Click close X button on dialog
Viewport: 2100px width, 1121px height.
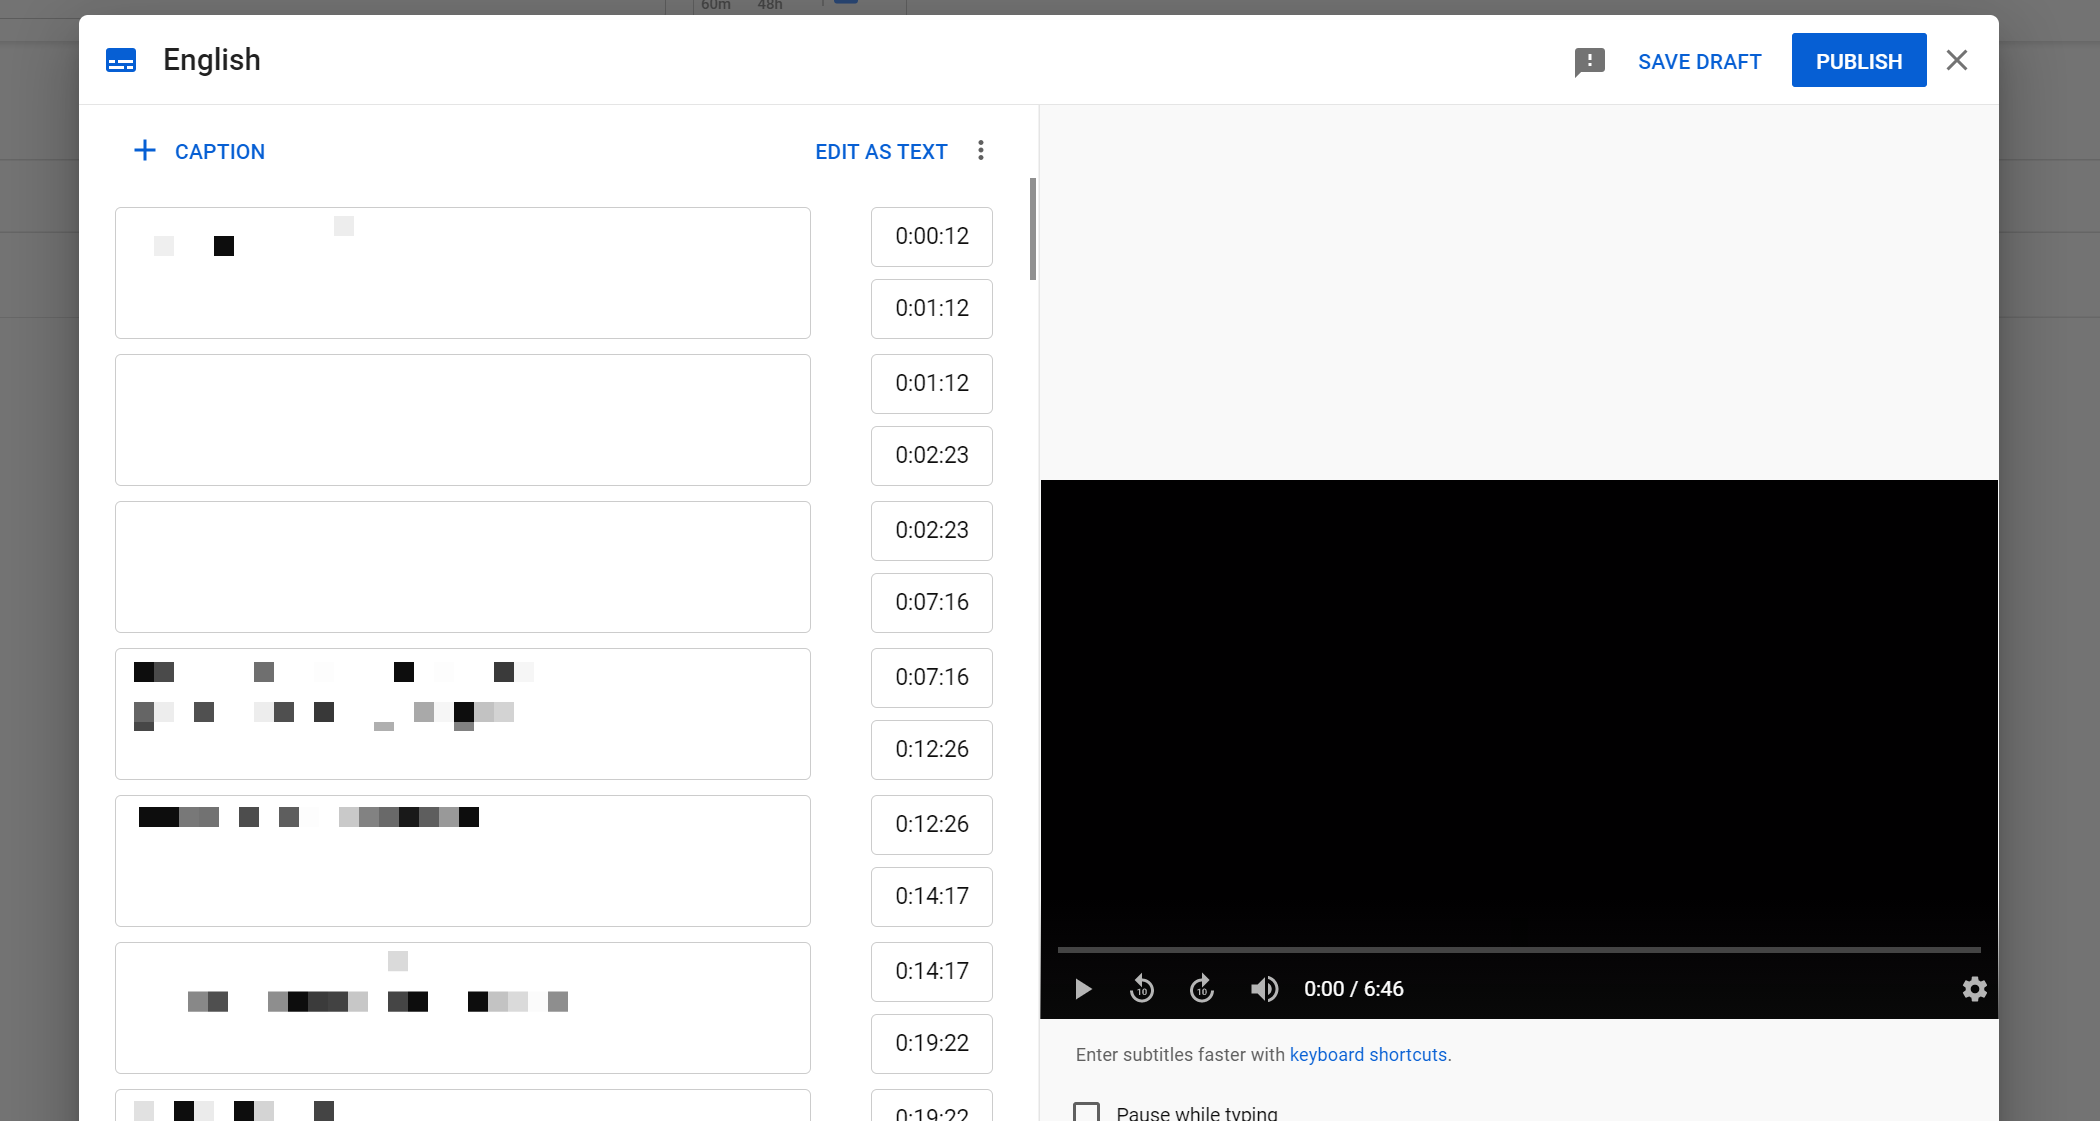[1957, 60]
